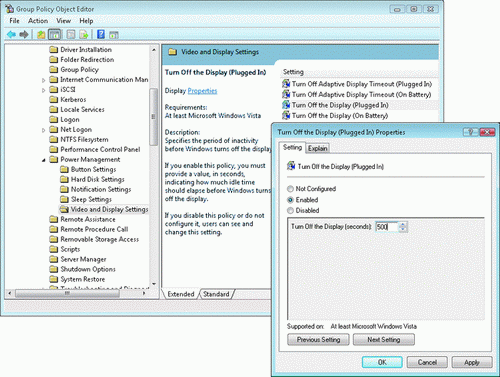Select the Group Policy folder
This screenshot has width=500, height=377.
click(x=74, y=70)
